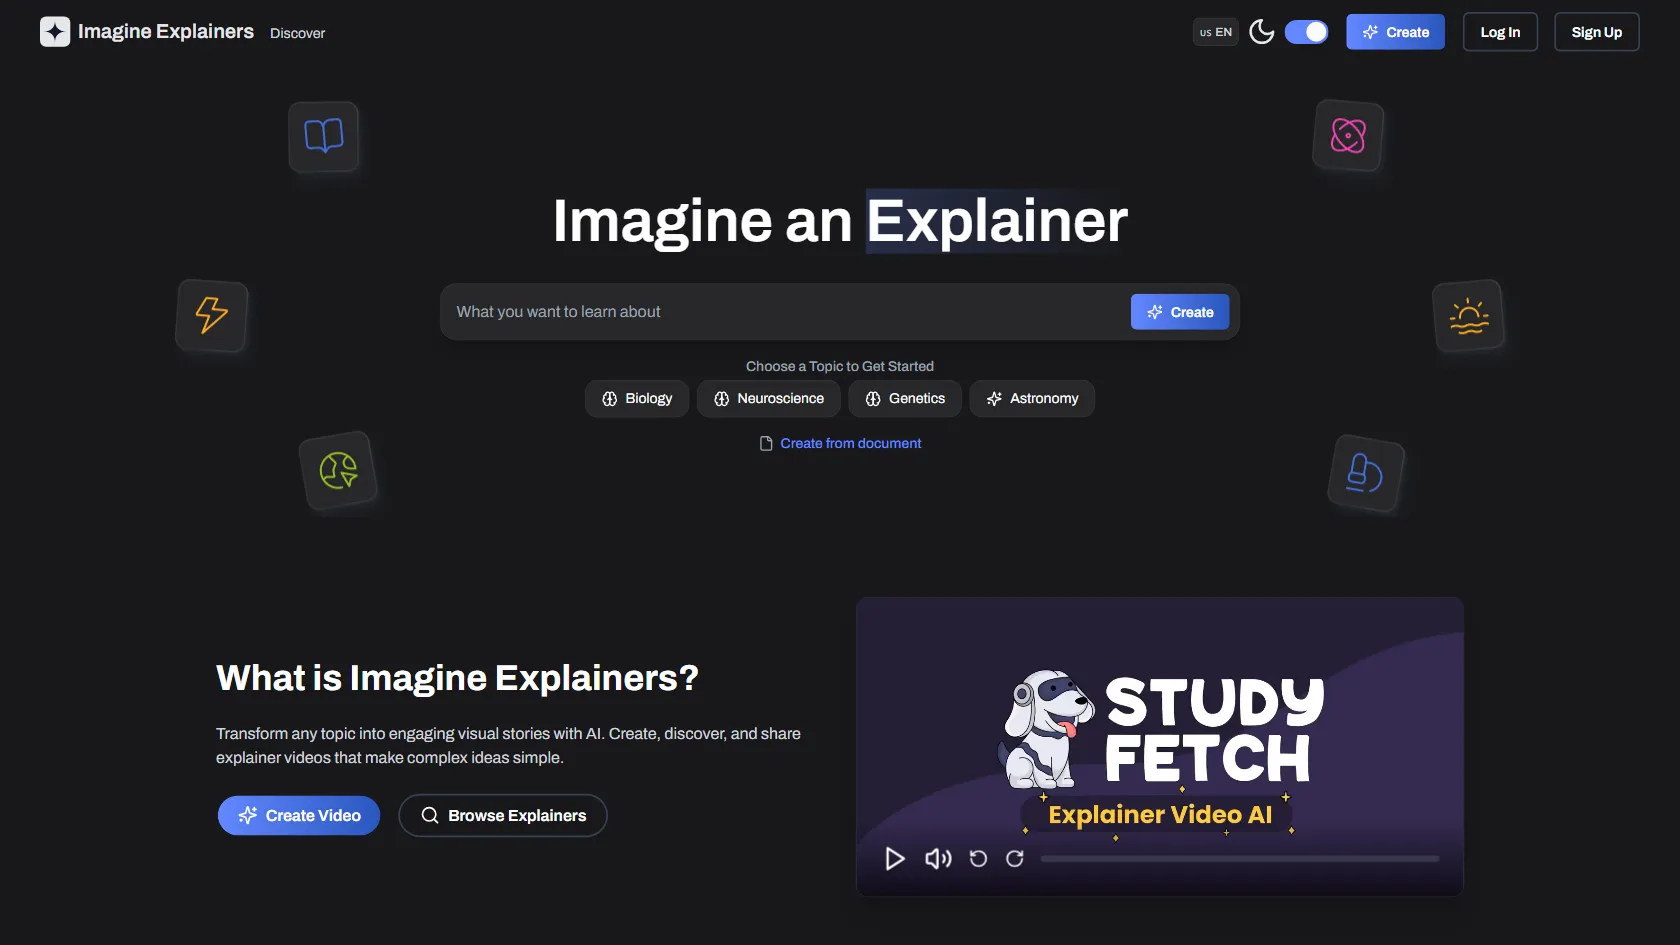Click the Log In button

1500,32
